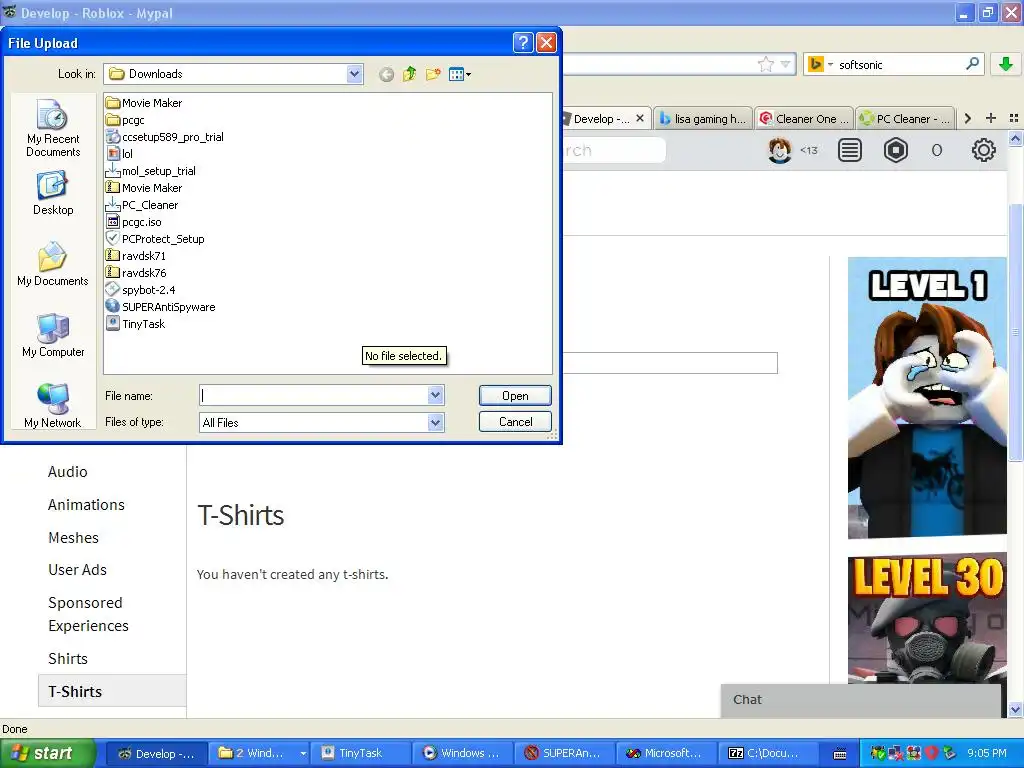Viewport: 1024px width, 768px height.
Task: Select the PC_Cleaner file
Action: 142,205
